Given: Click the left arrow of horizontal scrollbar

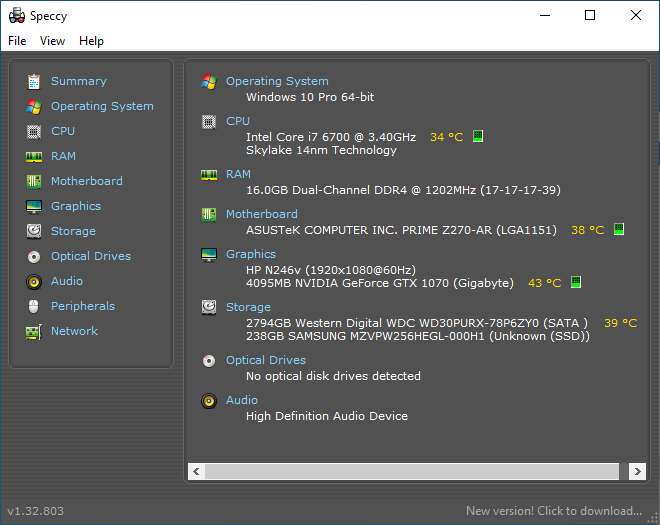Looking at the screenshot, I should [x=196, y=472].
